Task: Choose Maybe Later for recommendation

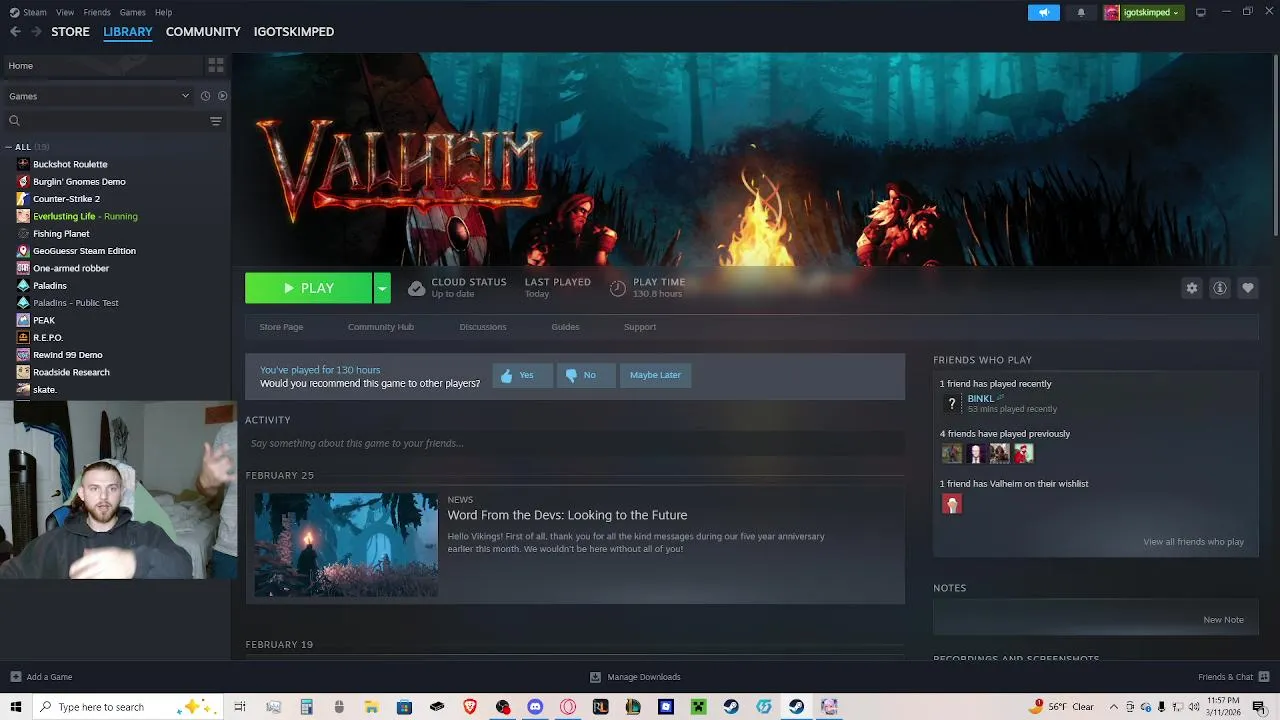Action: 655,375
